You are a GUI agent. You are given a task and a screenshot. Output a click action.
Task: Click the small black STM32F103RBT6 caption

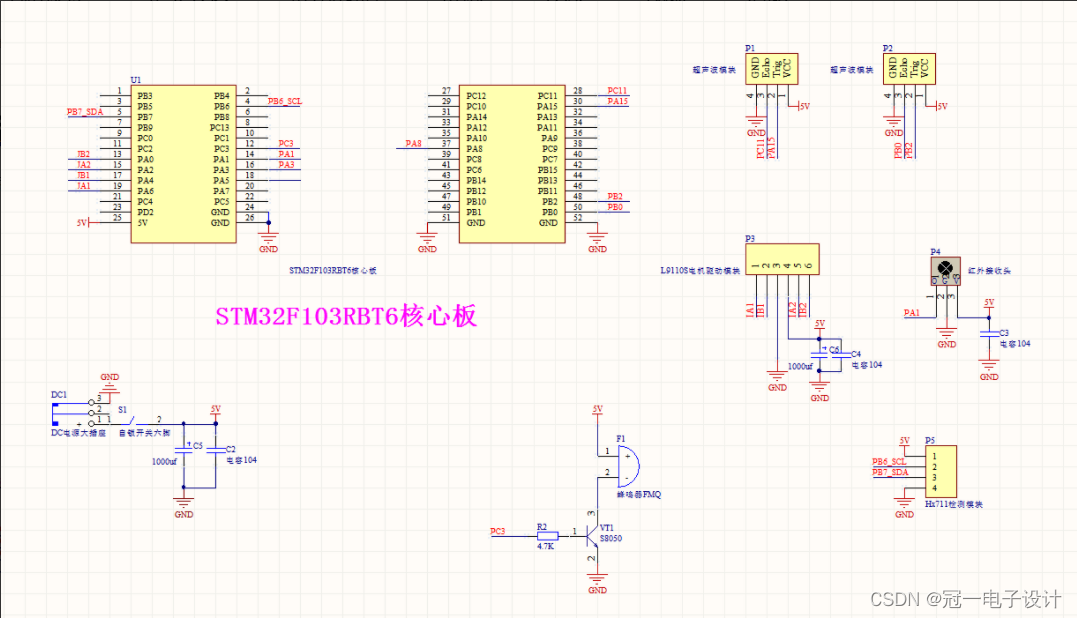pos(332,271)
